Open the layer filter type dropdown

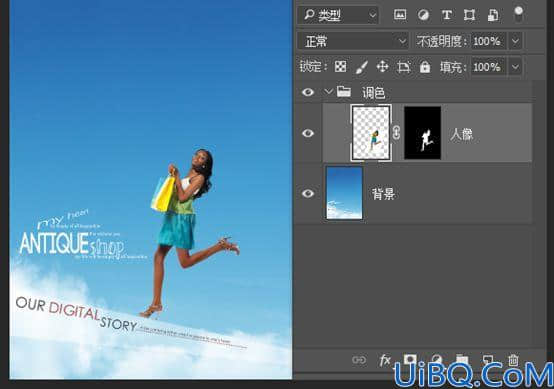pyautogui.click(x=338, y=15)
